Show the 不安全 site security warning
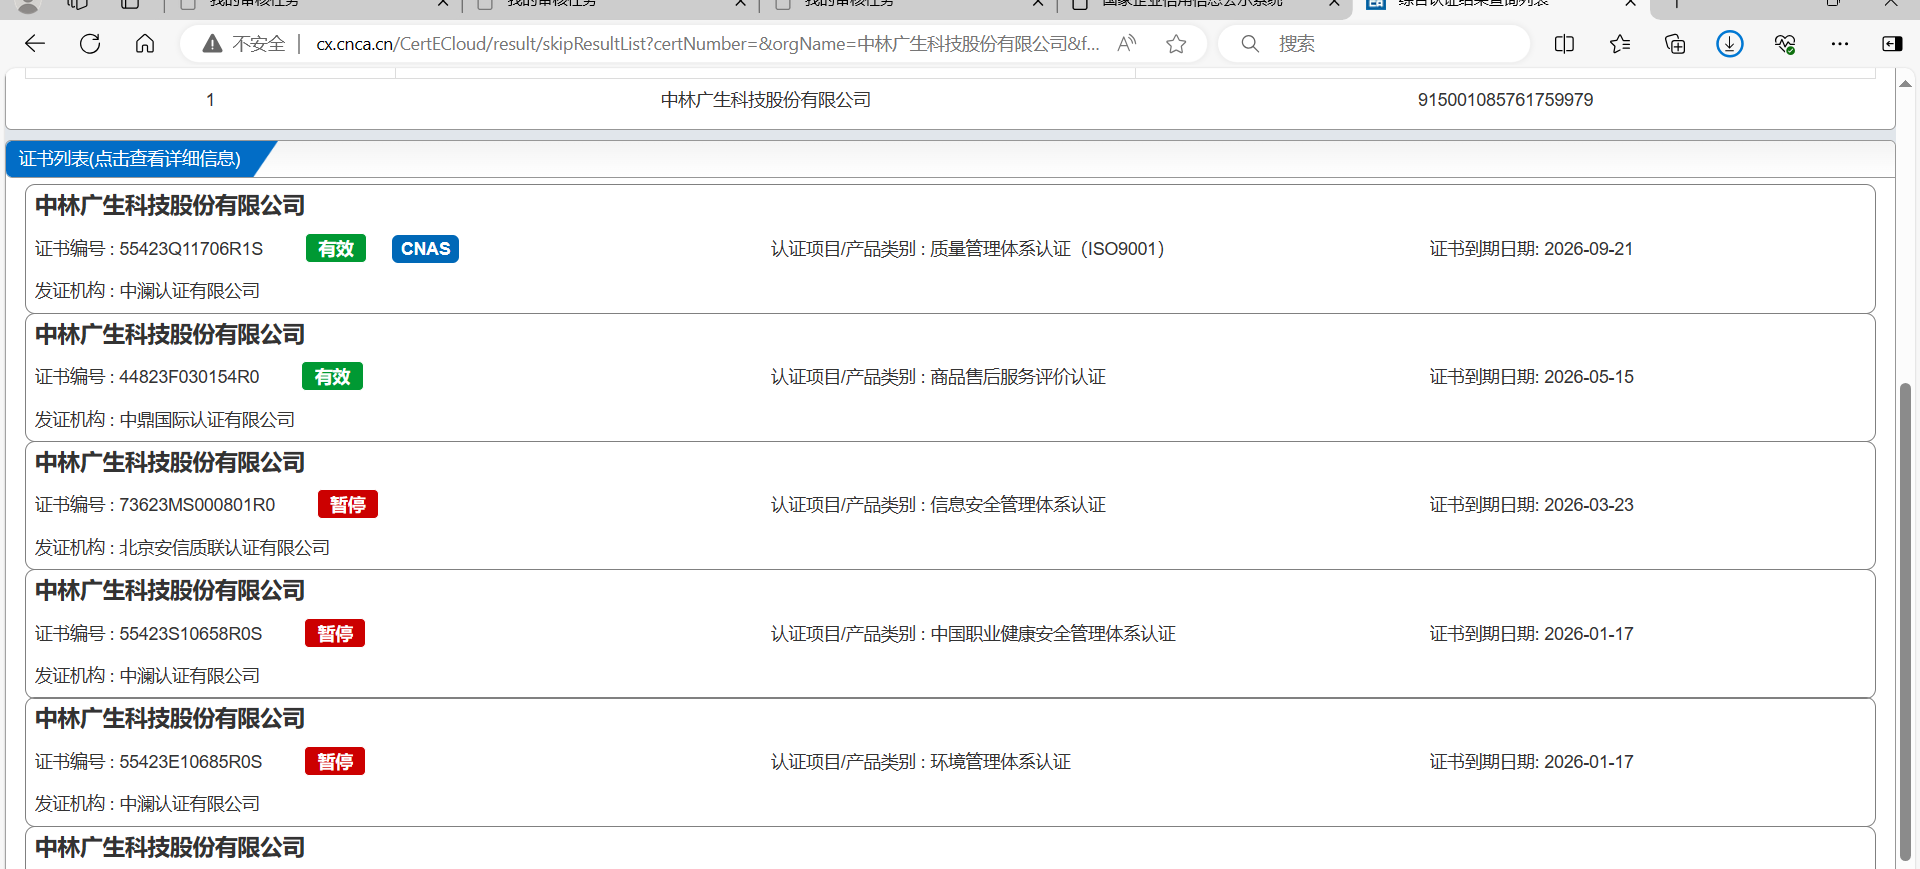The height and width of the screenshot is (869, 1920). click(x=243, y=44)
